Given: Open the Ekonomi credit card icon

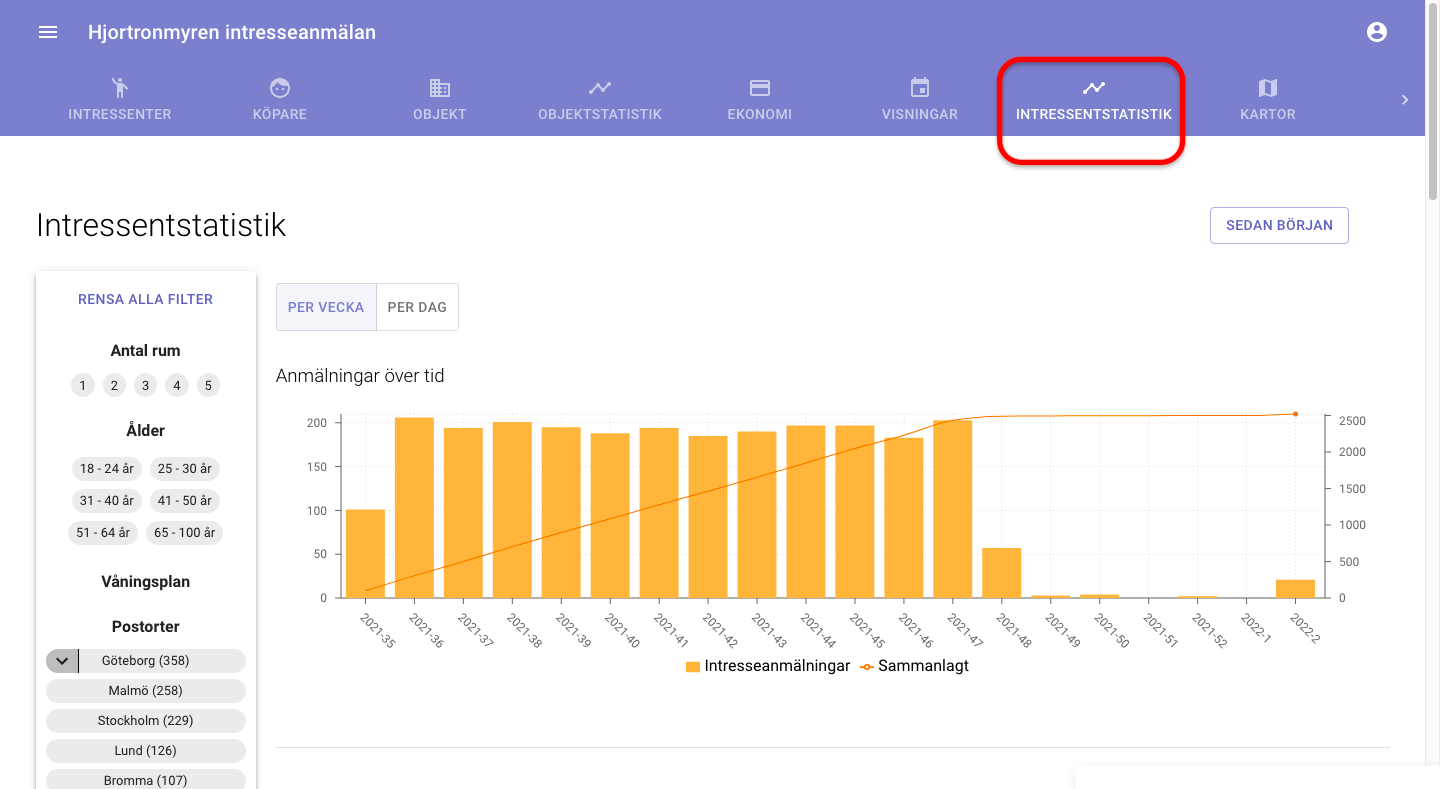Looking at the screenshot, I should pos(760,88).
